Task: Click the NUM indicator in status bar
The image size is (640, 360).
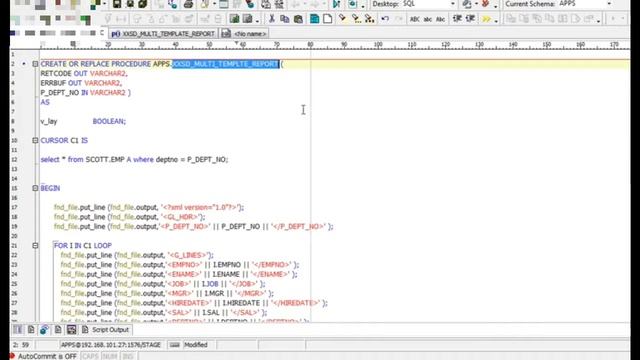Action: [110, 356]
